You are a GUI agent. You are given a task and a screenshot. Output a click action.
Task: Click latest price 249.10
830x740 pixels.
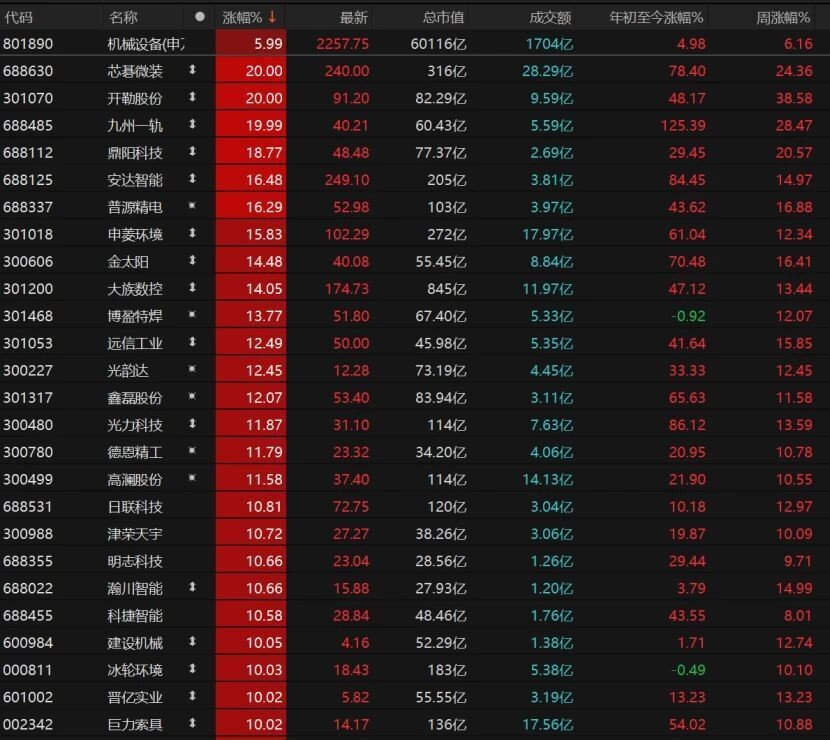pos(347,180)
